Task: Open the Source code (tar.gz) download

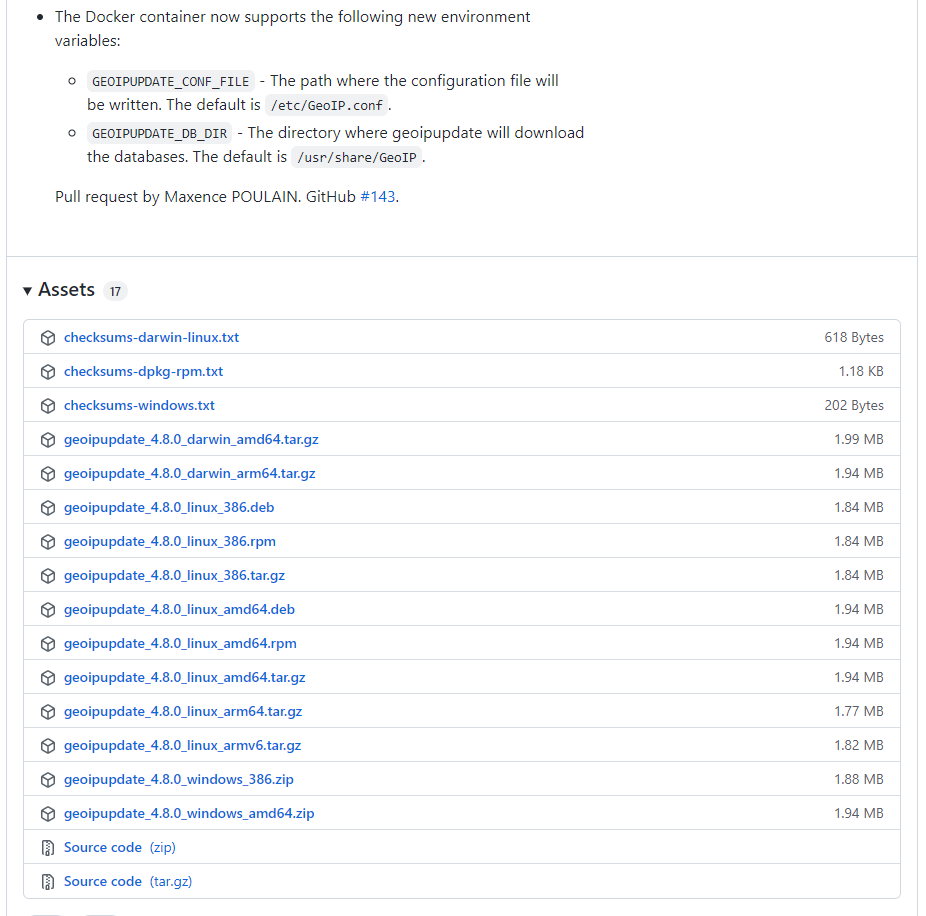Action: [103, 881]
